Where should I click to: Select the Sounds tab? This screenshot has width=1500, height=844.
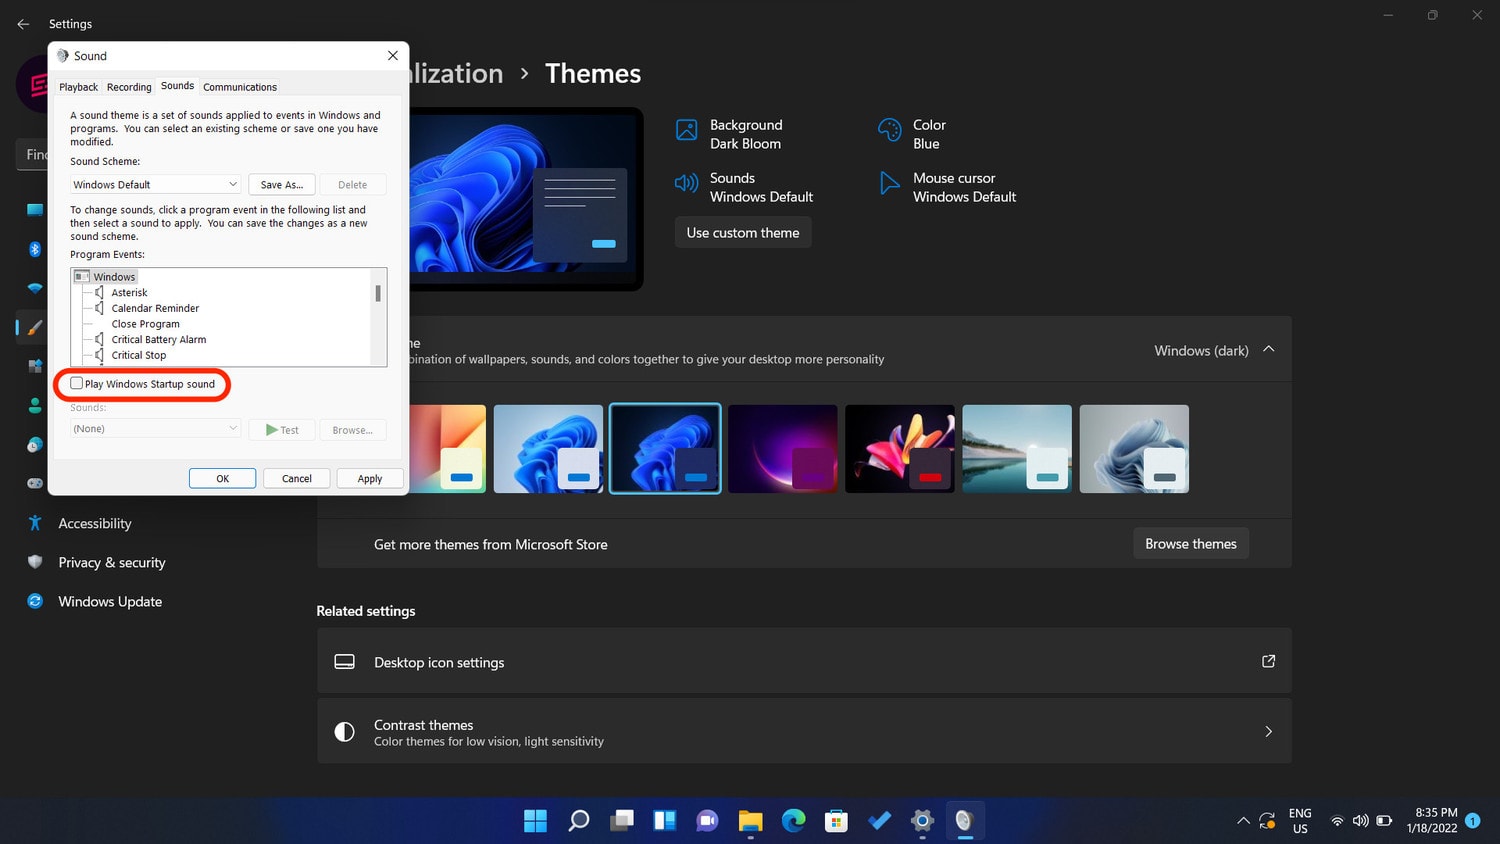pyautogui.click(x=177, y=86)
